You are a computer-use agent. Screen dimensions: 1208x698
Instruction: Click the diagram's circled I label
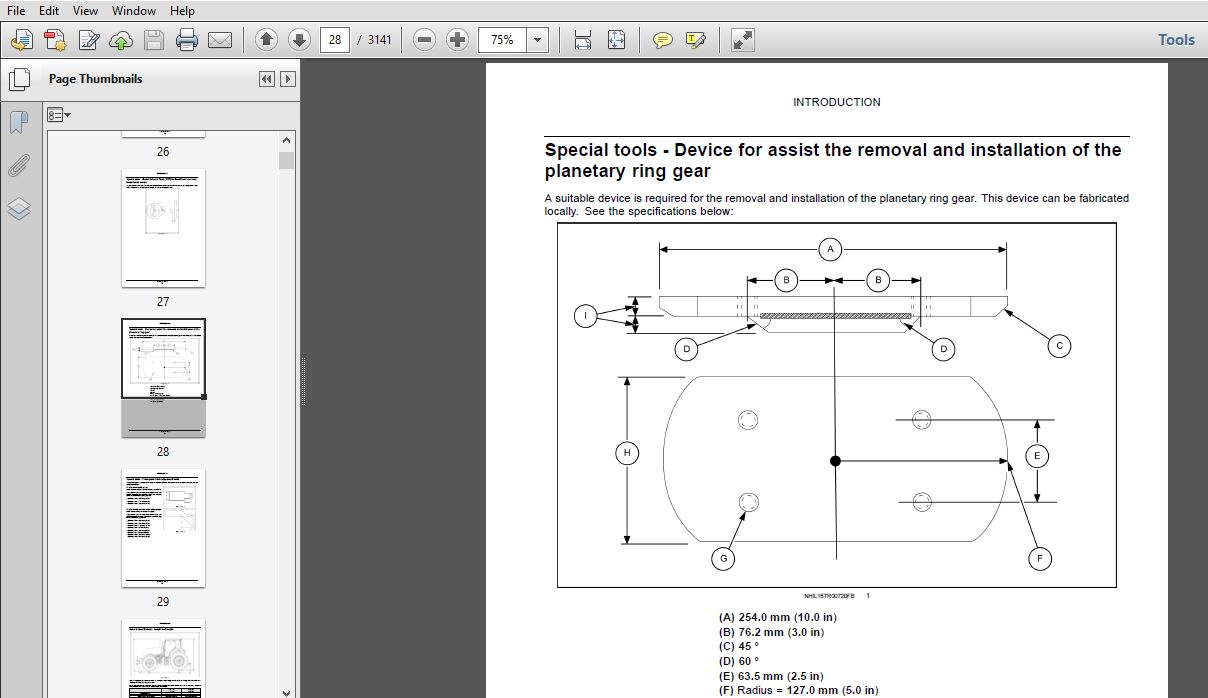tap(586, 316)
